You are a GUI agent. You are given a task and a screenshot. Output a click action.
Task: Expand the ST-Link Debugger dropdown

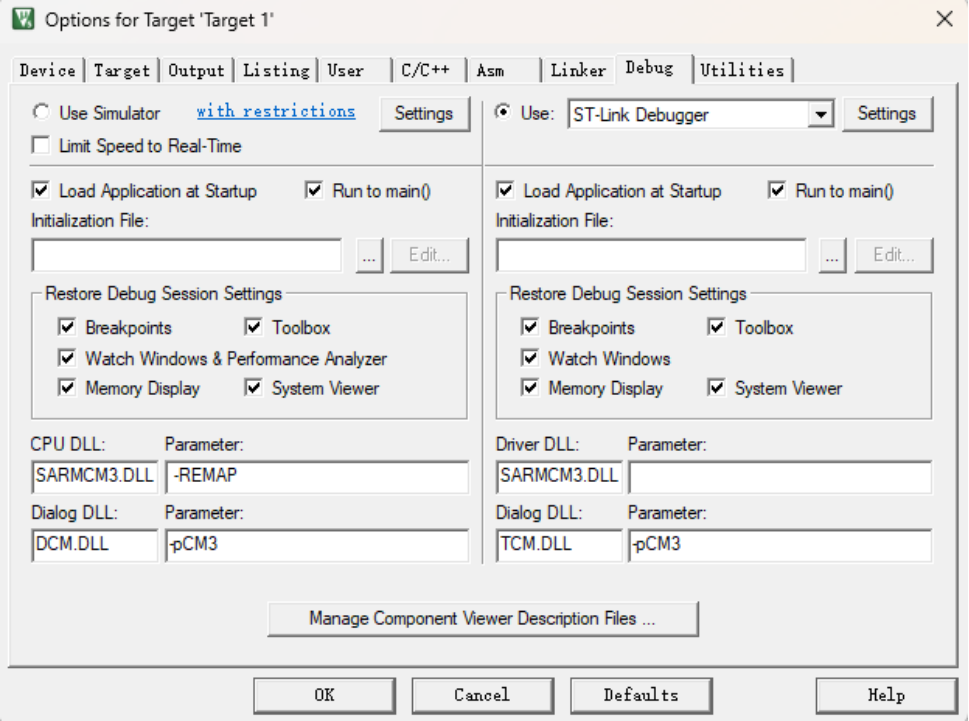(x=821, y=114)
